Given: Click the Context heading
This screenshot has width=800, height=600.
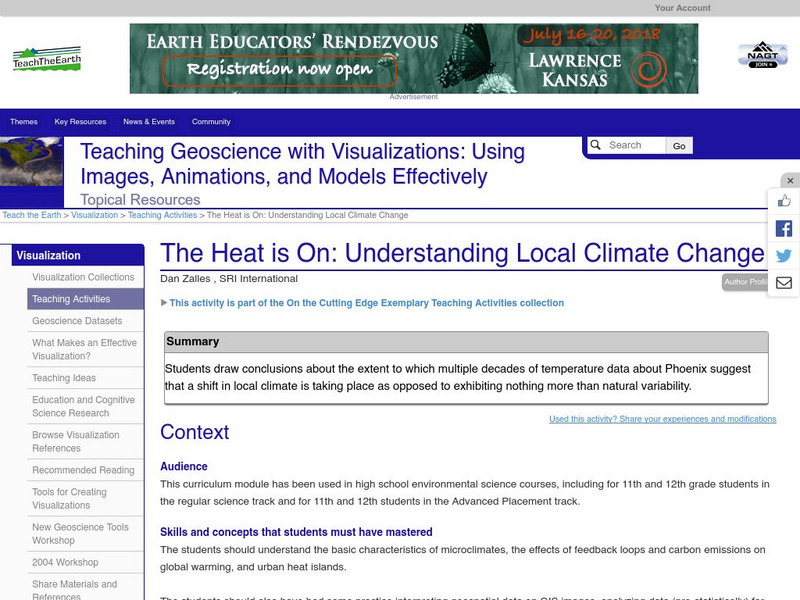Looking at the screenshot, I should [194, 433].
